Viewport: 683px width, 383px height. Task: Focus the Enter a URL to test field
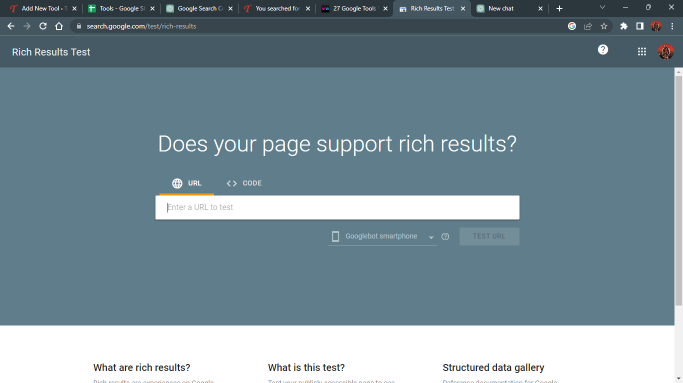(337, 207)
